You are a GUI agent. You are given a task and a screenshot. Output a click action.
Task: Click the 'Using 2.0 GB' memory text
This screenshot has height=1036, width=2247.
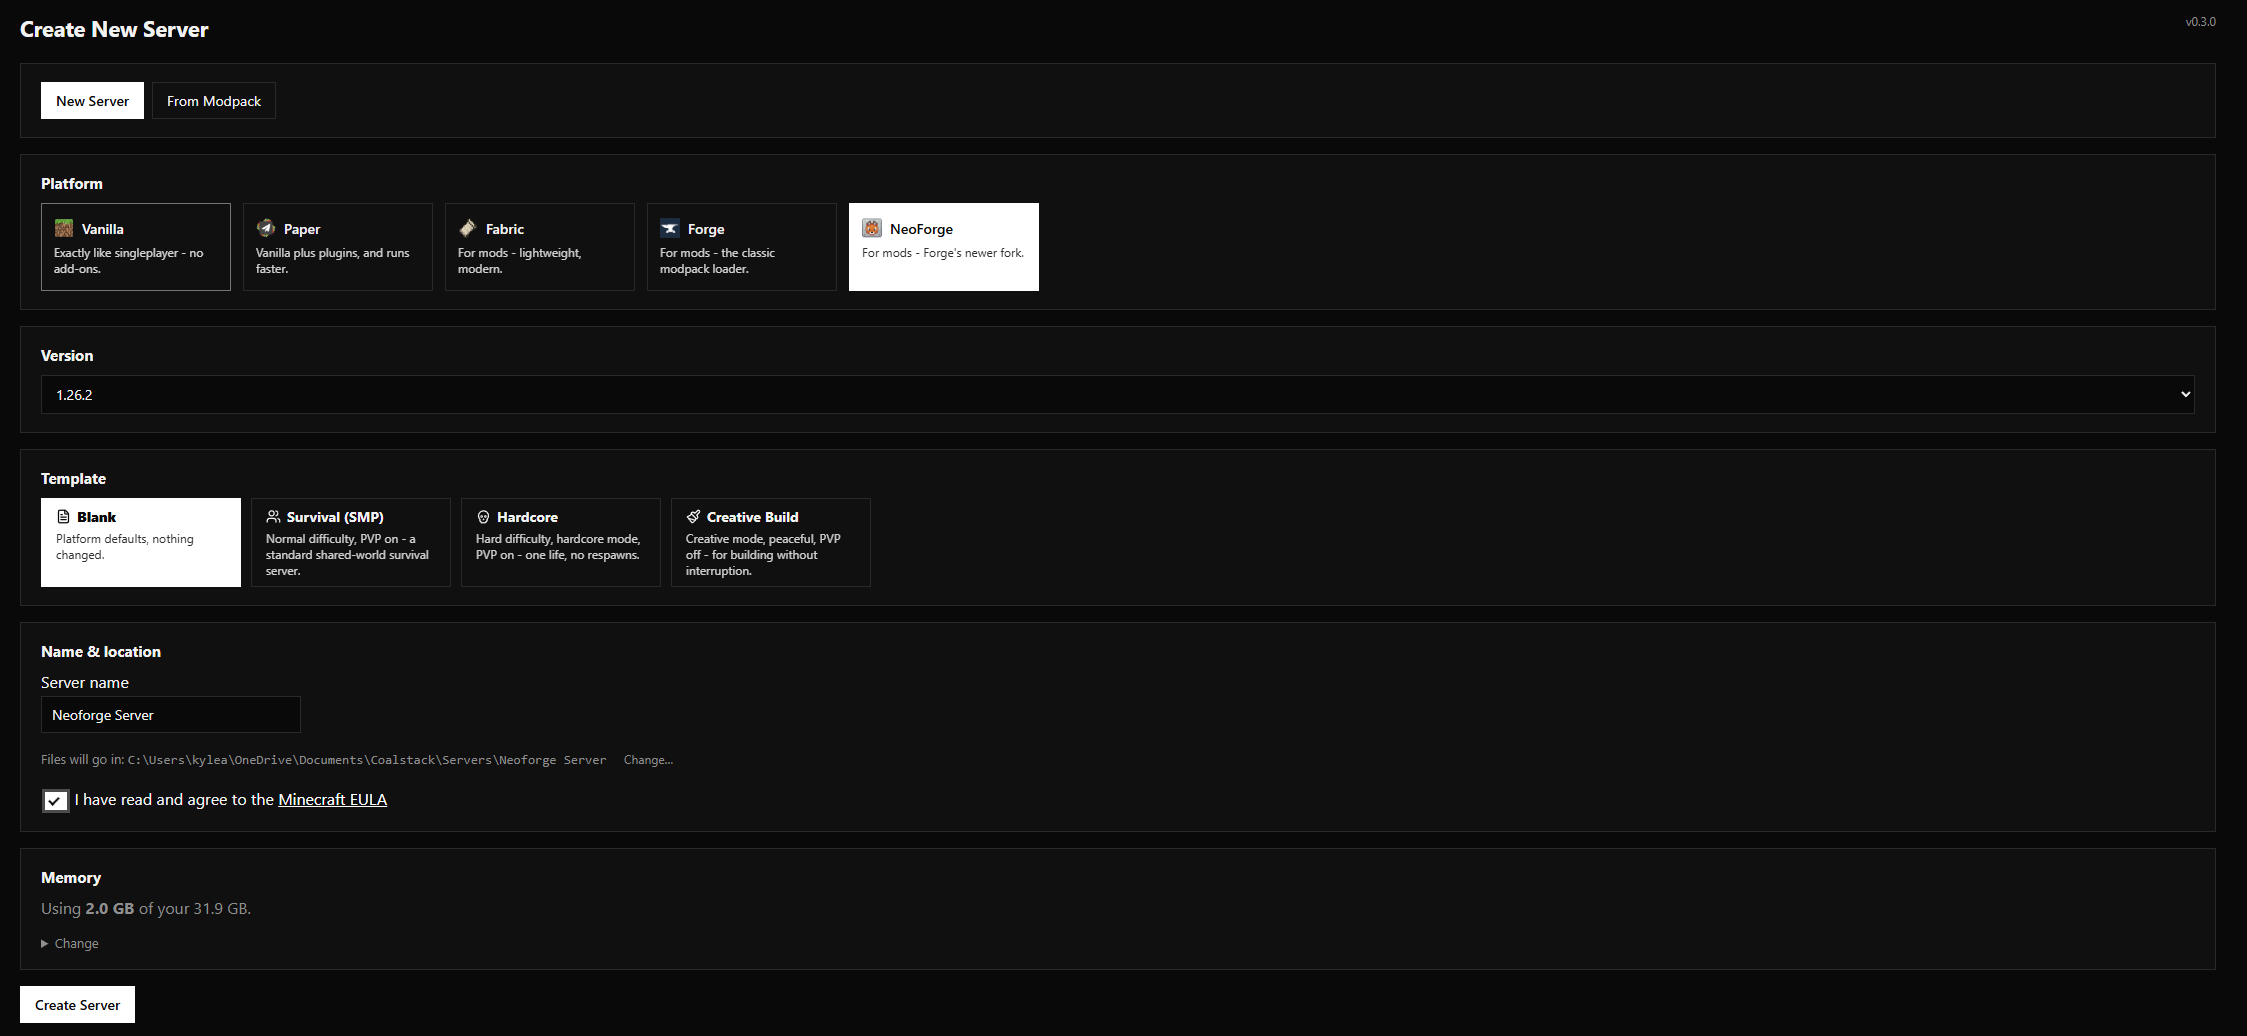pos(146,908)
